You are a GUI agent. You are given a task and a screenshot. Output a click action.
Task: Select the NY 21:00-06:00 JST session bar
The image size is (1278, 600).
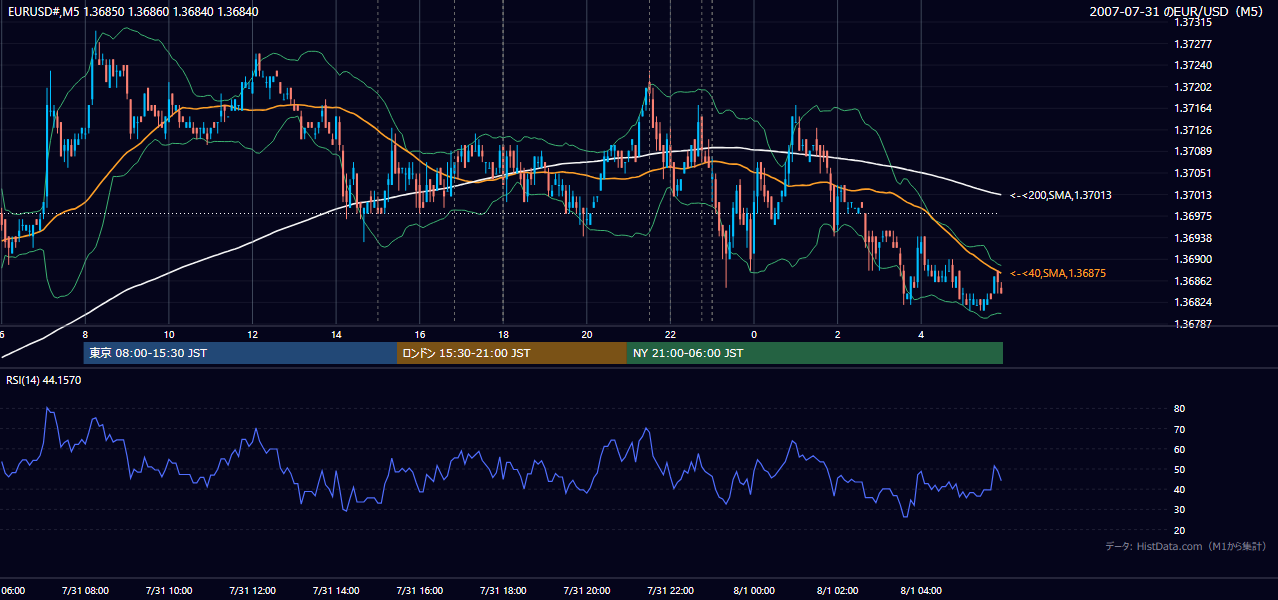tap(815, 353)
